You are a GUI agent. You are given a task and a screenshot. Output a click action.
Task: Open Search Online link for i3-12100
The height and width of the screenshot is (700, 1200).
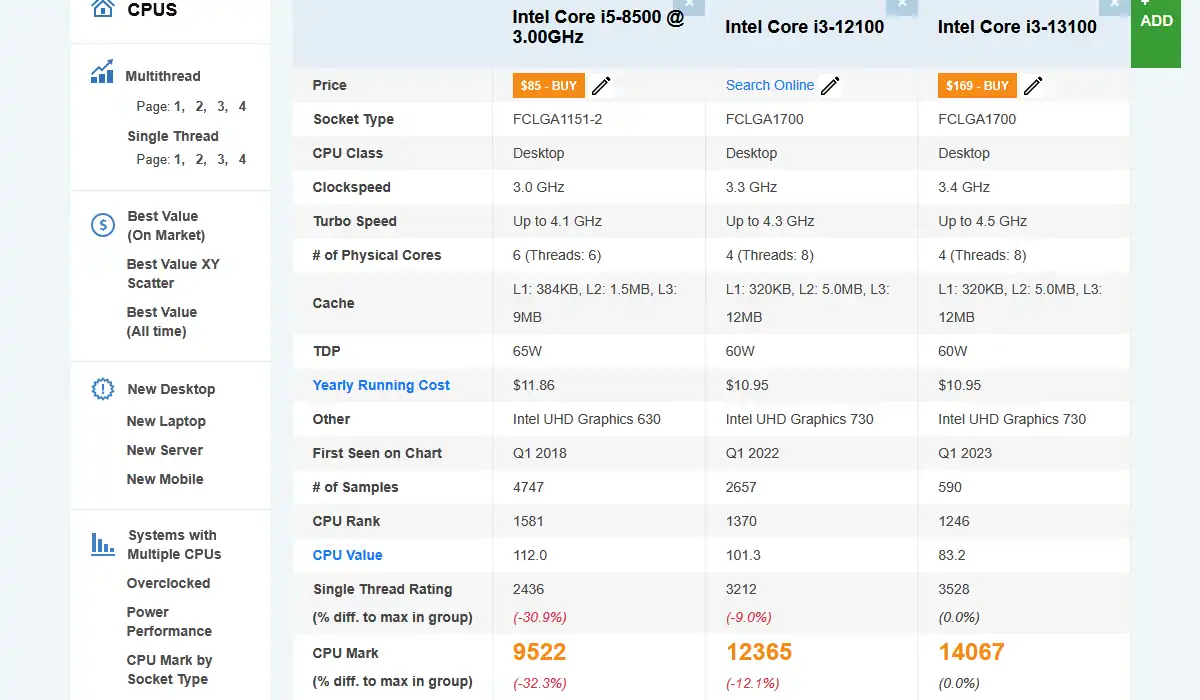(769, 86)
